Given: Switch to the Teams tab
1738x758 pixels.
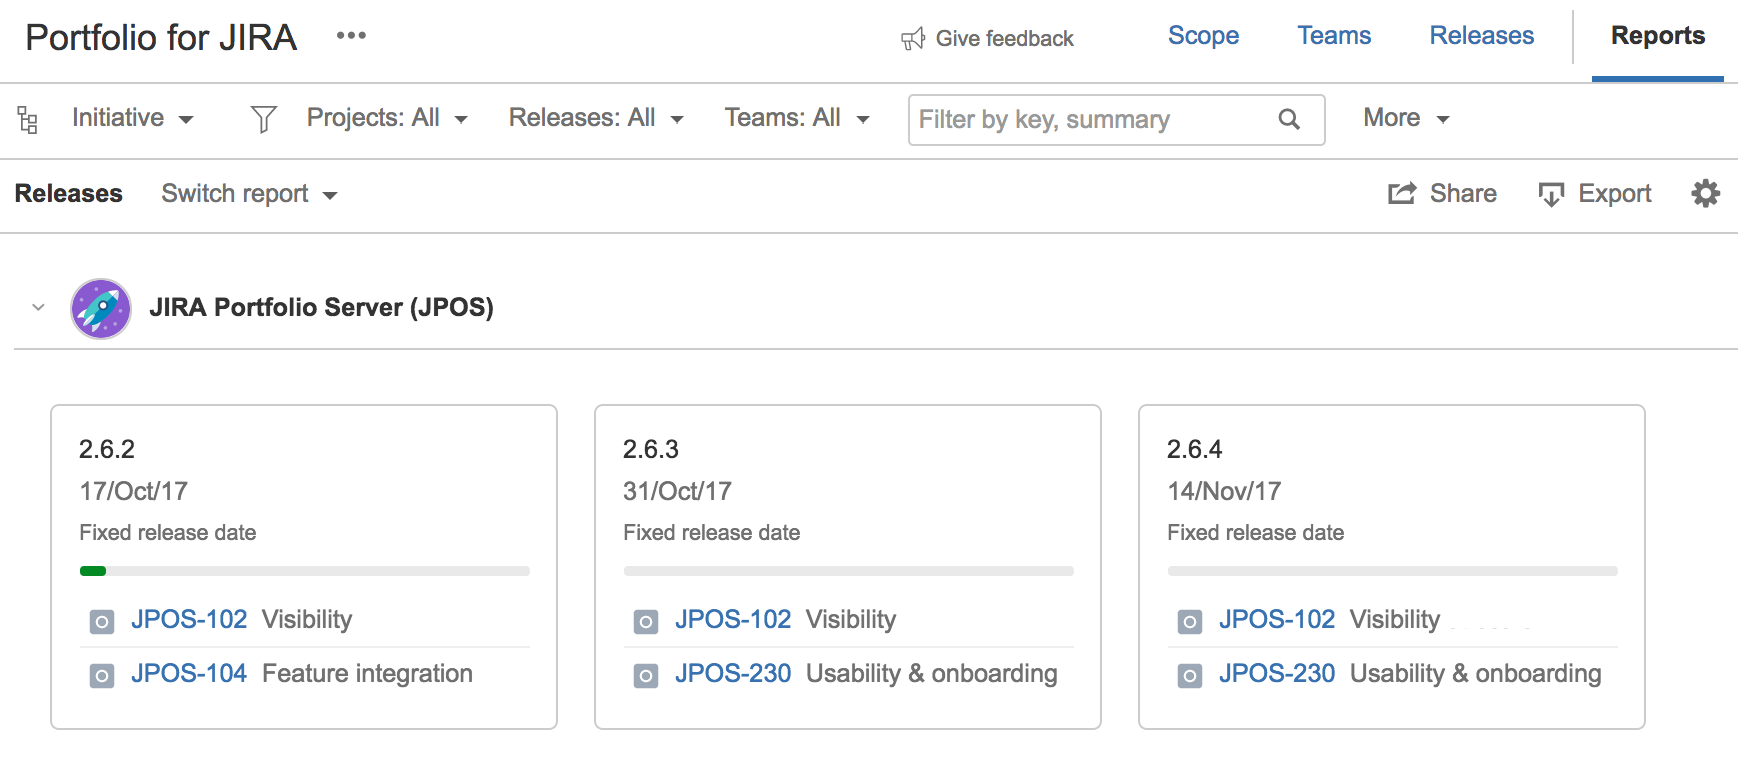Looking at the screenshot, I should (1334, 36).
